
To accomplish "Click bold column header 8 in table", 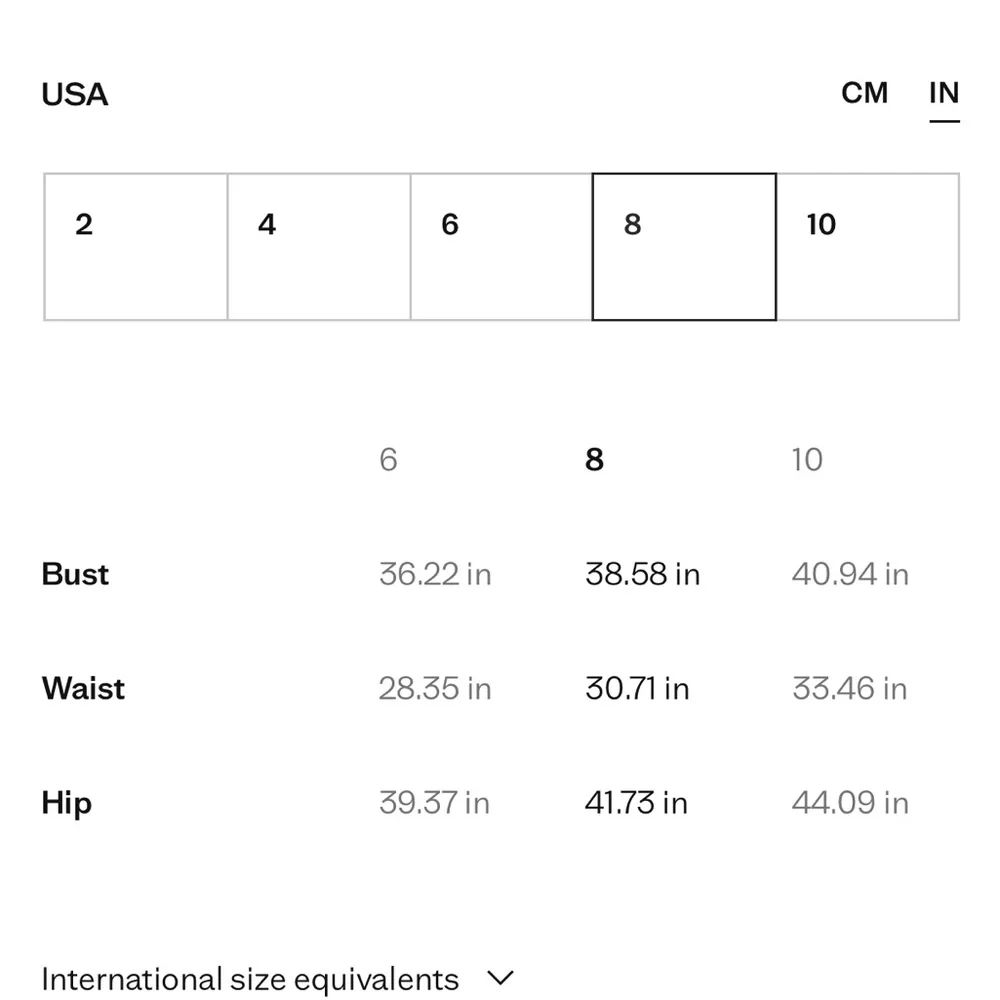I will click(x=594, y=460).
